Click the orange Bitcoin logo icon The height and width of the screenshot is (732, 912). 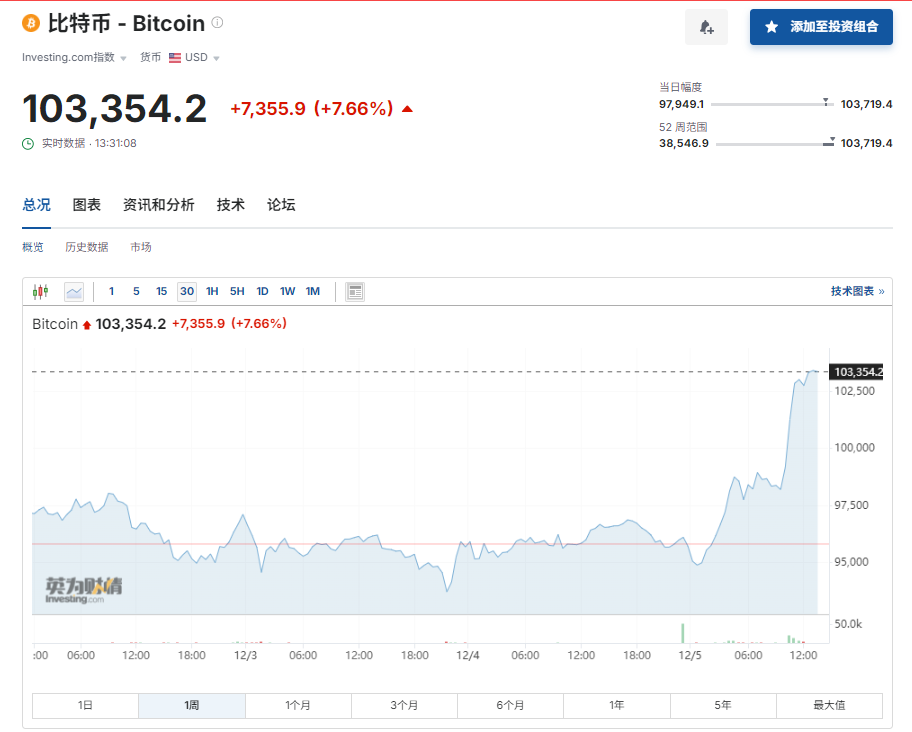[x=31, y=23]
